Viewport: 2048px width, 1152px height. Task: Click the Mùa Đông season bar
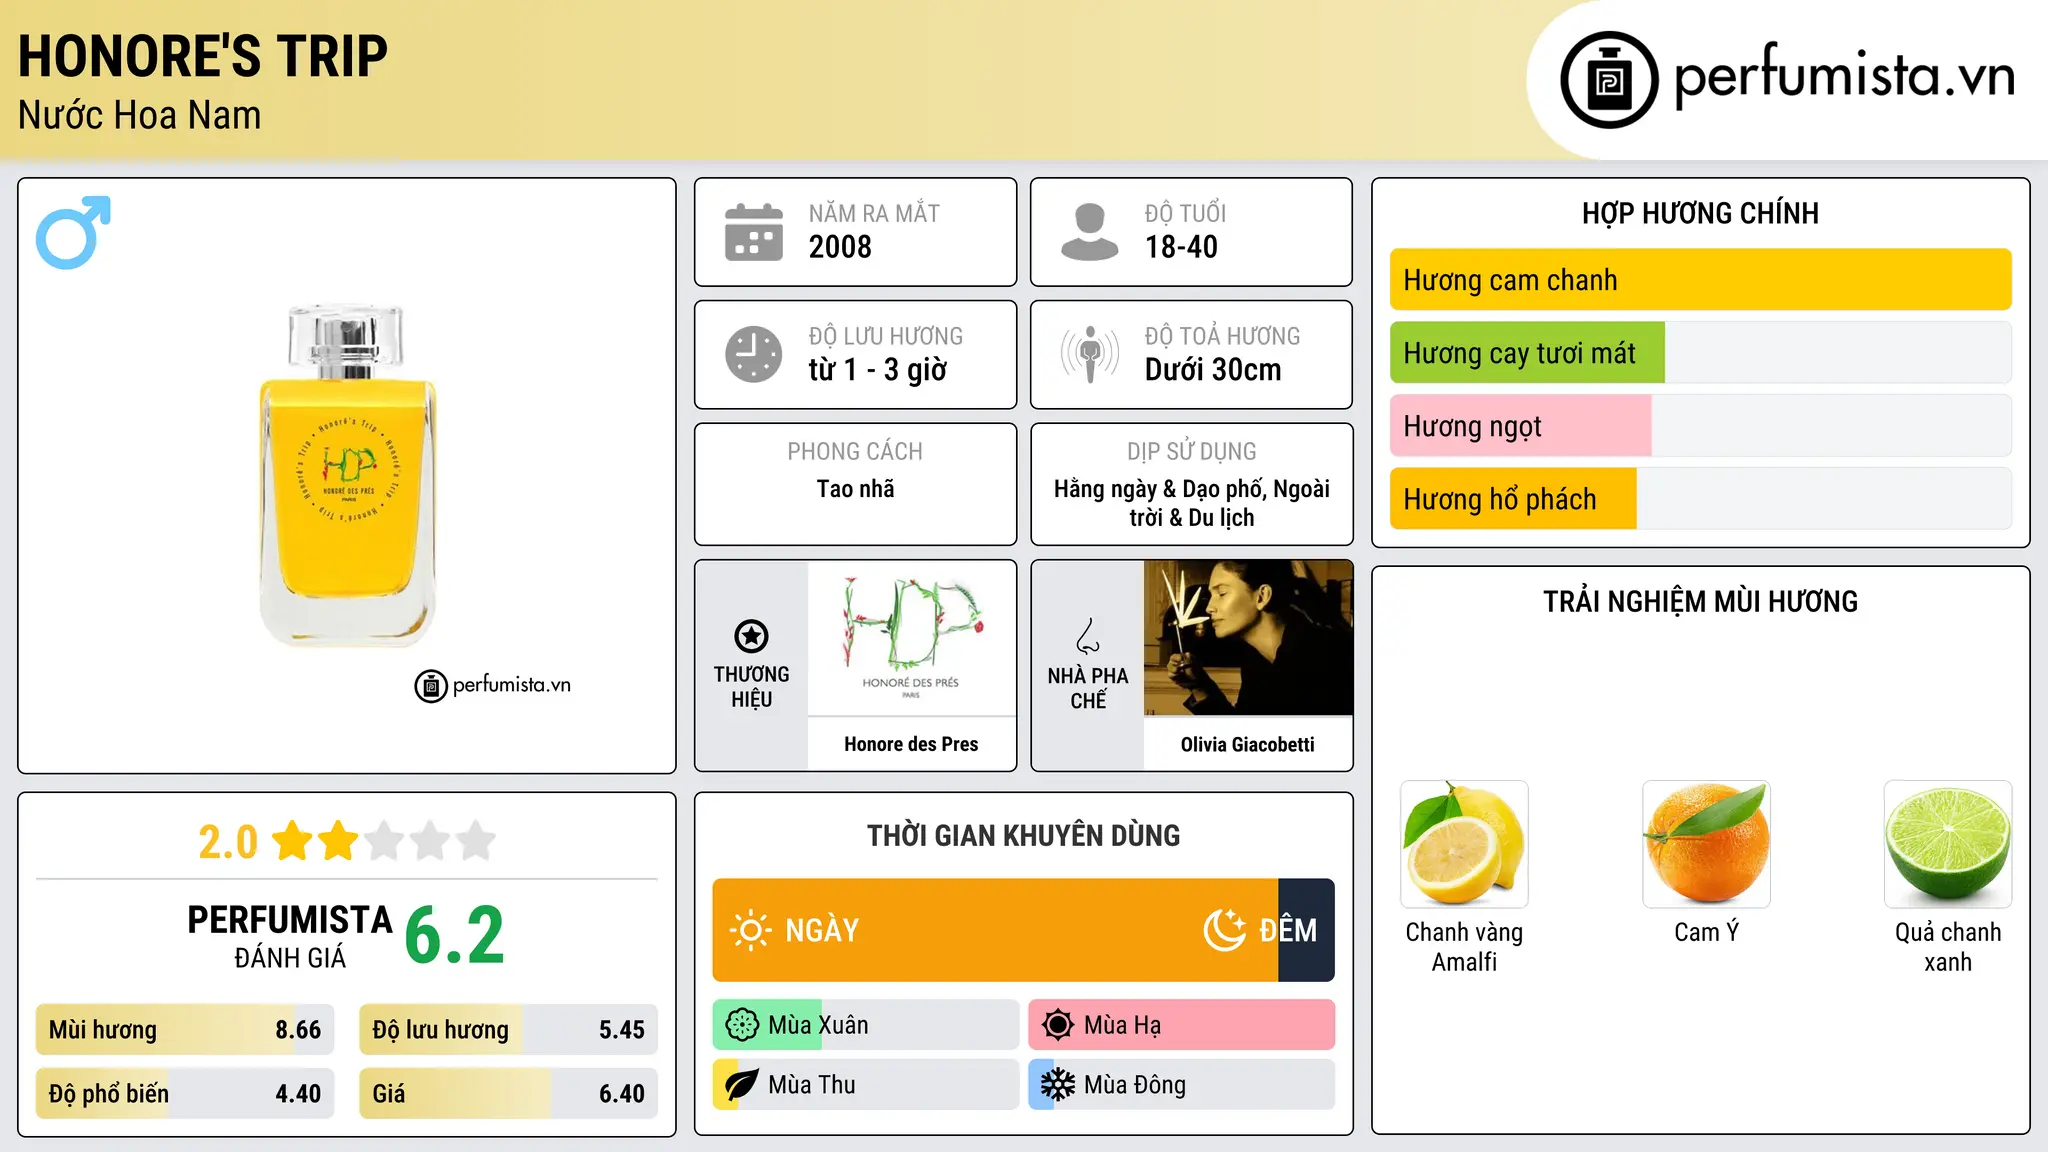pyautogui.click(x=1181, y=1085)
